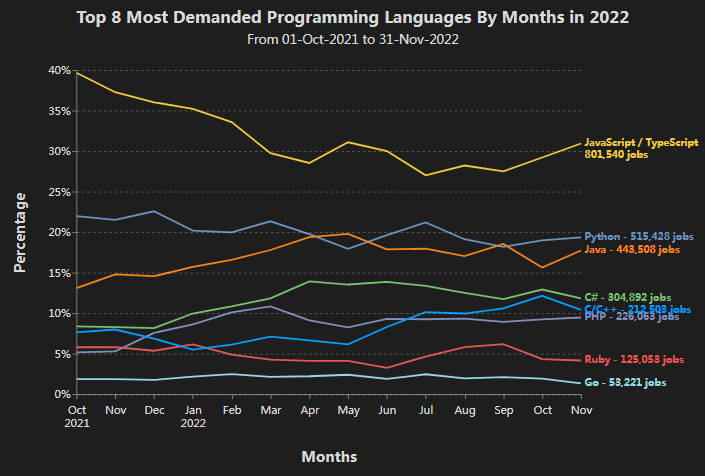Click the Ruby 125,053 jobs label
The width and height of the screenshot is (705, 476).
(634, 359)
